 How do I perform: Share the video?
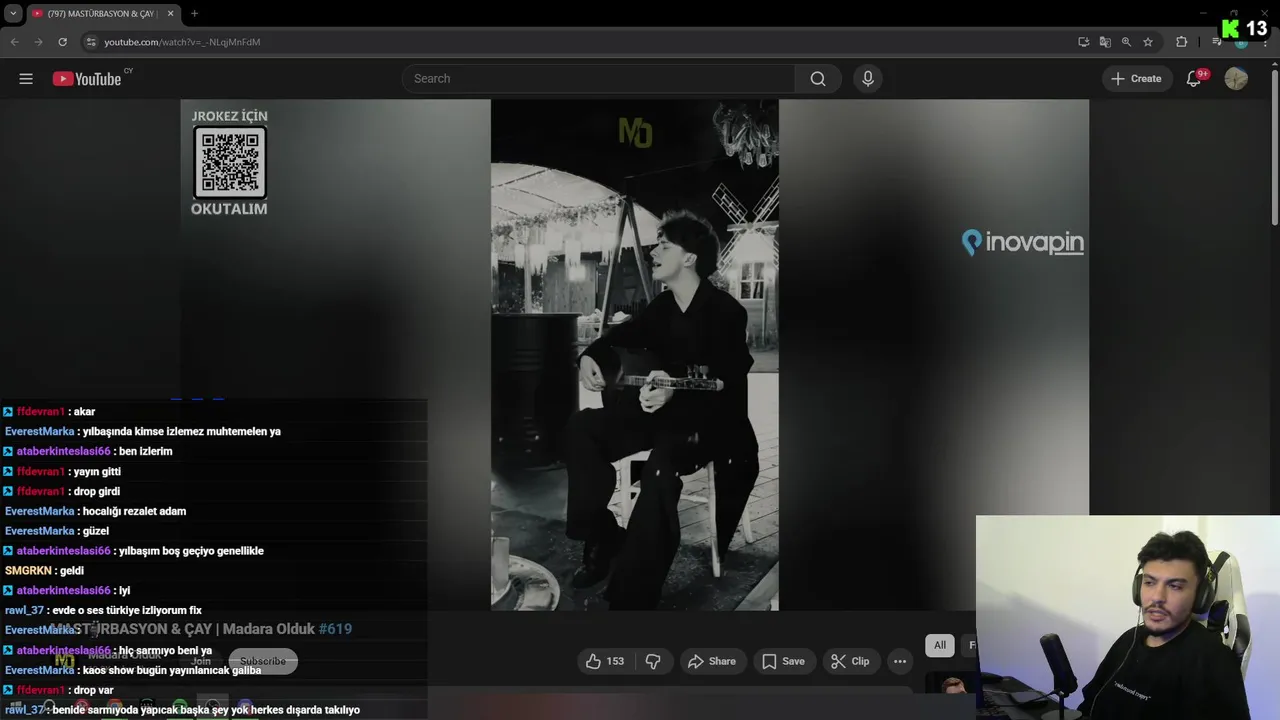pos(712,661)
